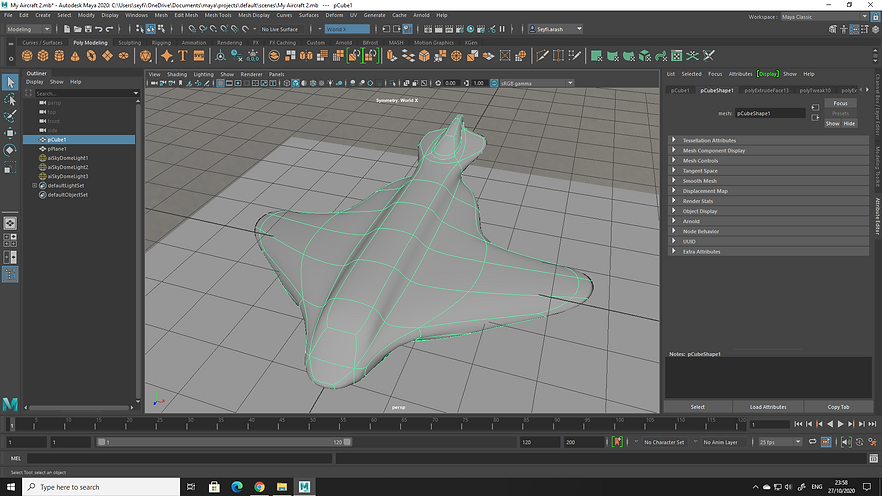
Task: Create a polygon cylinder from the shelf
Action: tap(59, 56)
